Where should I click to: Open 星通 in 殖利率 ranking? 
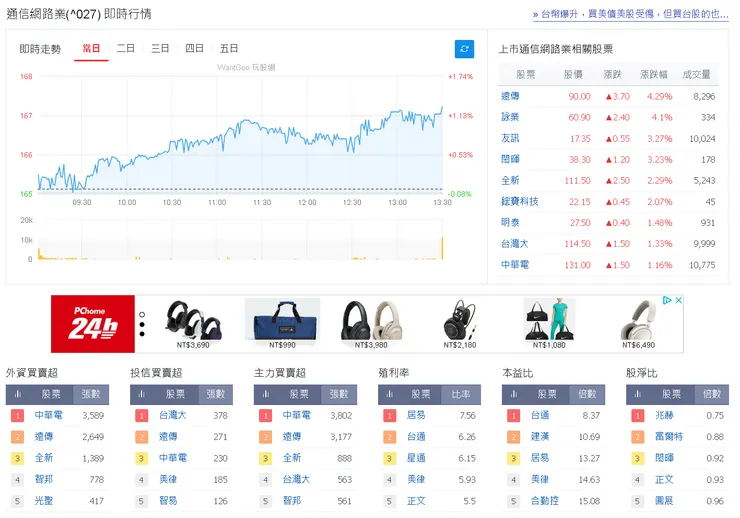pyautogui.click(x=416, y=458)
